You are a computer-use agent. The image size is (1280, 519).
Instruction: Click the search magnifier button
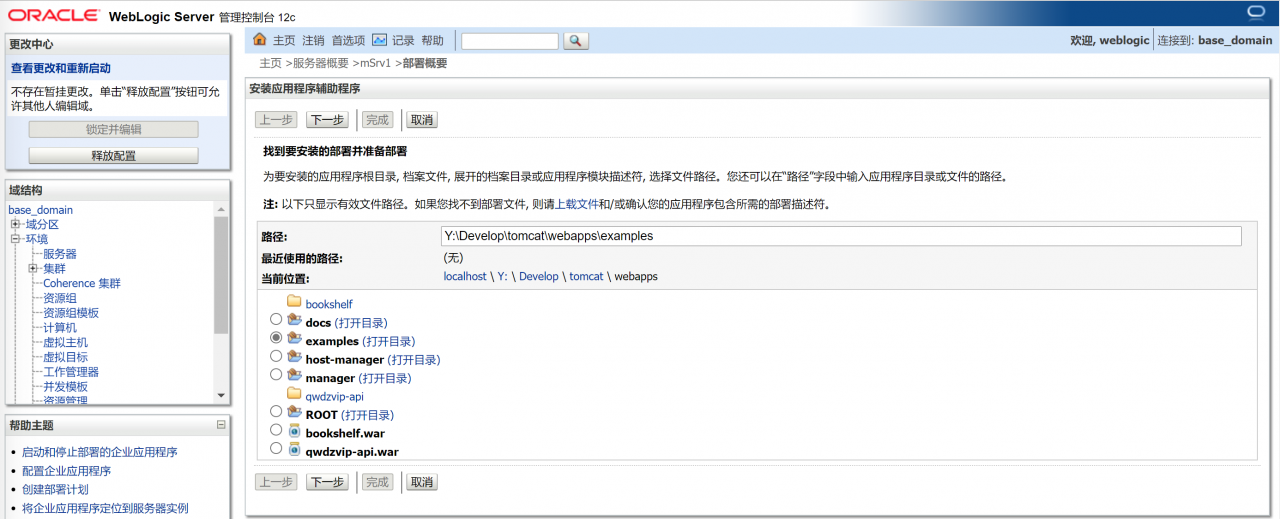pos(576,41)
